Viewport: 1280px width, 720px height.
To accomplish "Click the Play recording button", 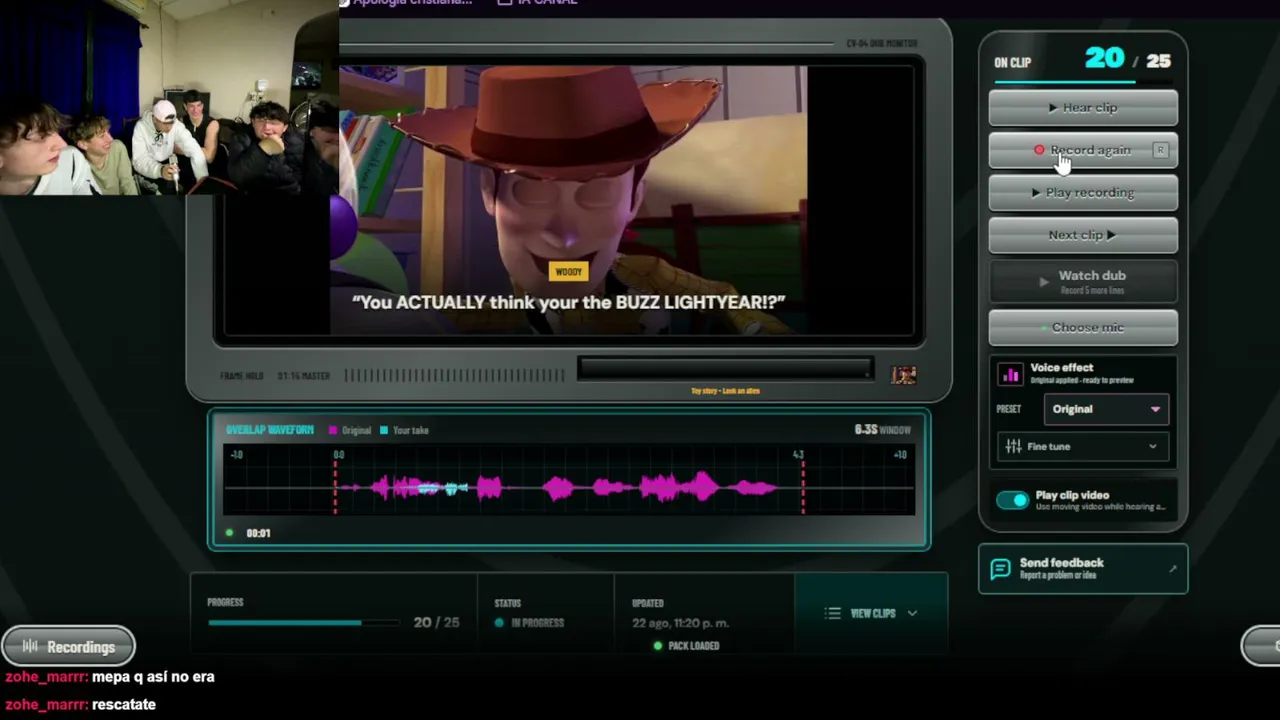I will (x=1083, y=193).
